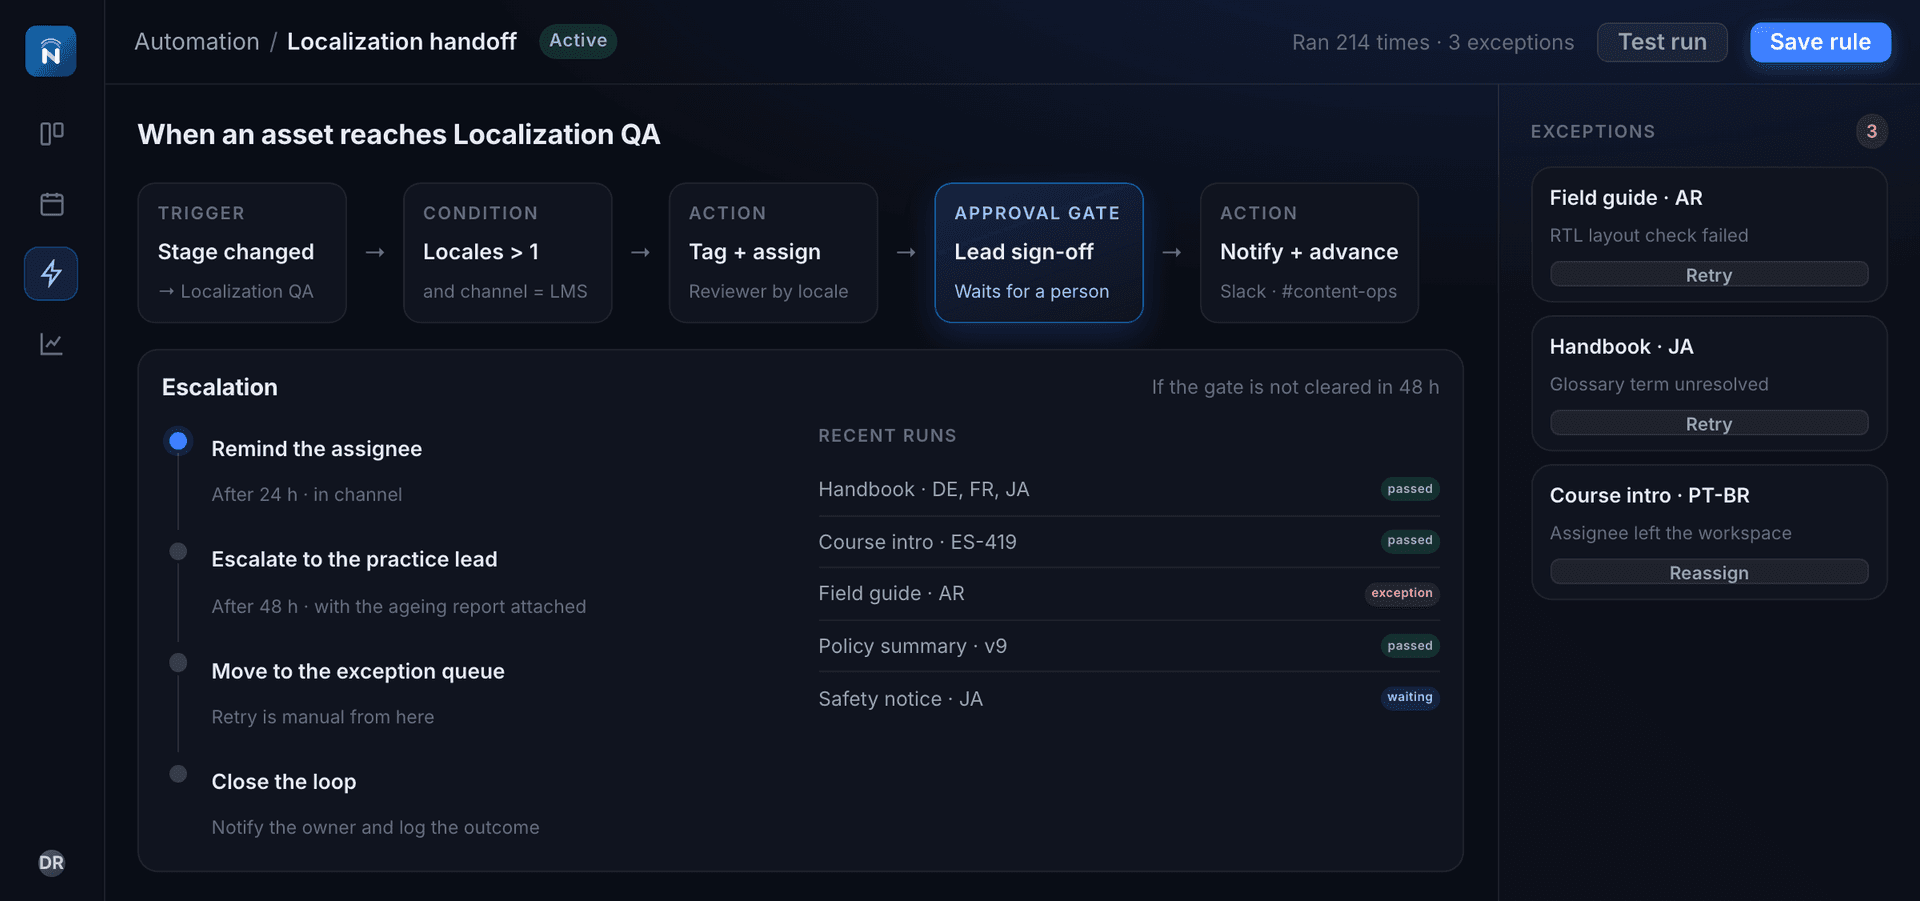Save the rule with Save rule
Viewport: 1920px width, 901px height.
[1820, 42]
